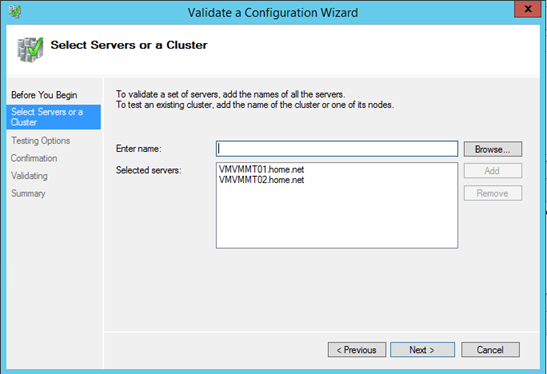Click the Browse... button
547x374 pixels.
[x=493, y=149]
